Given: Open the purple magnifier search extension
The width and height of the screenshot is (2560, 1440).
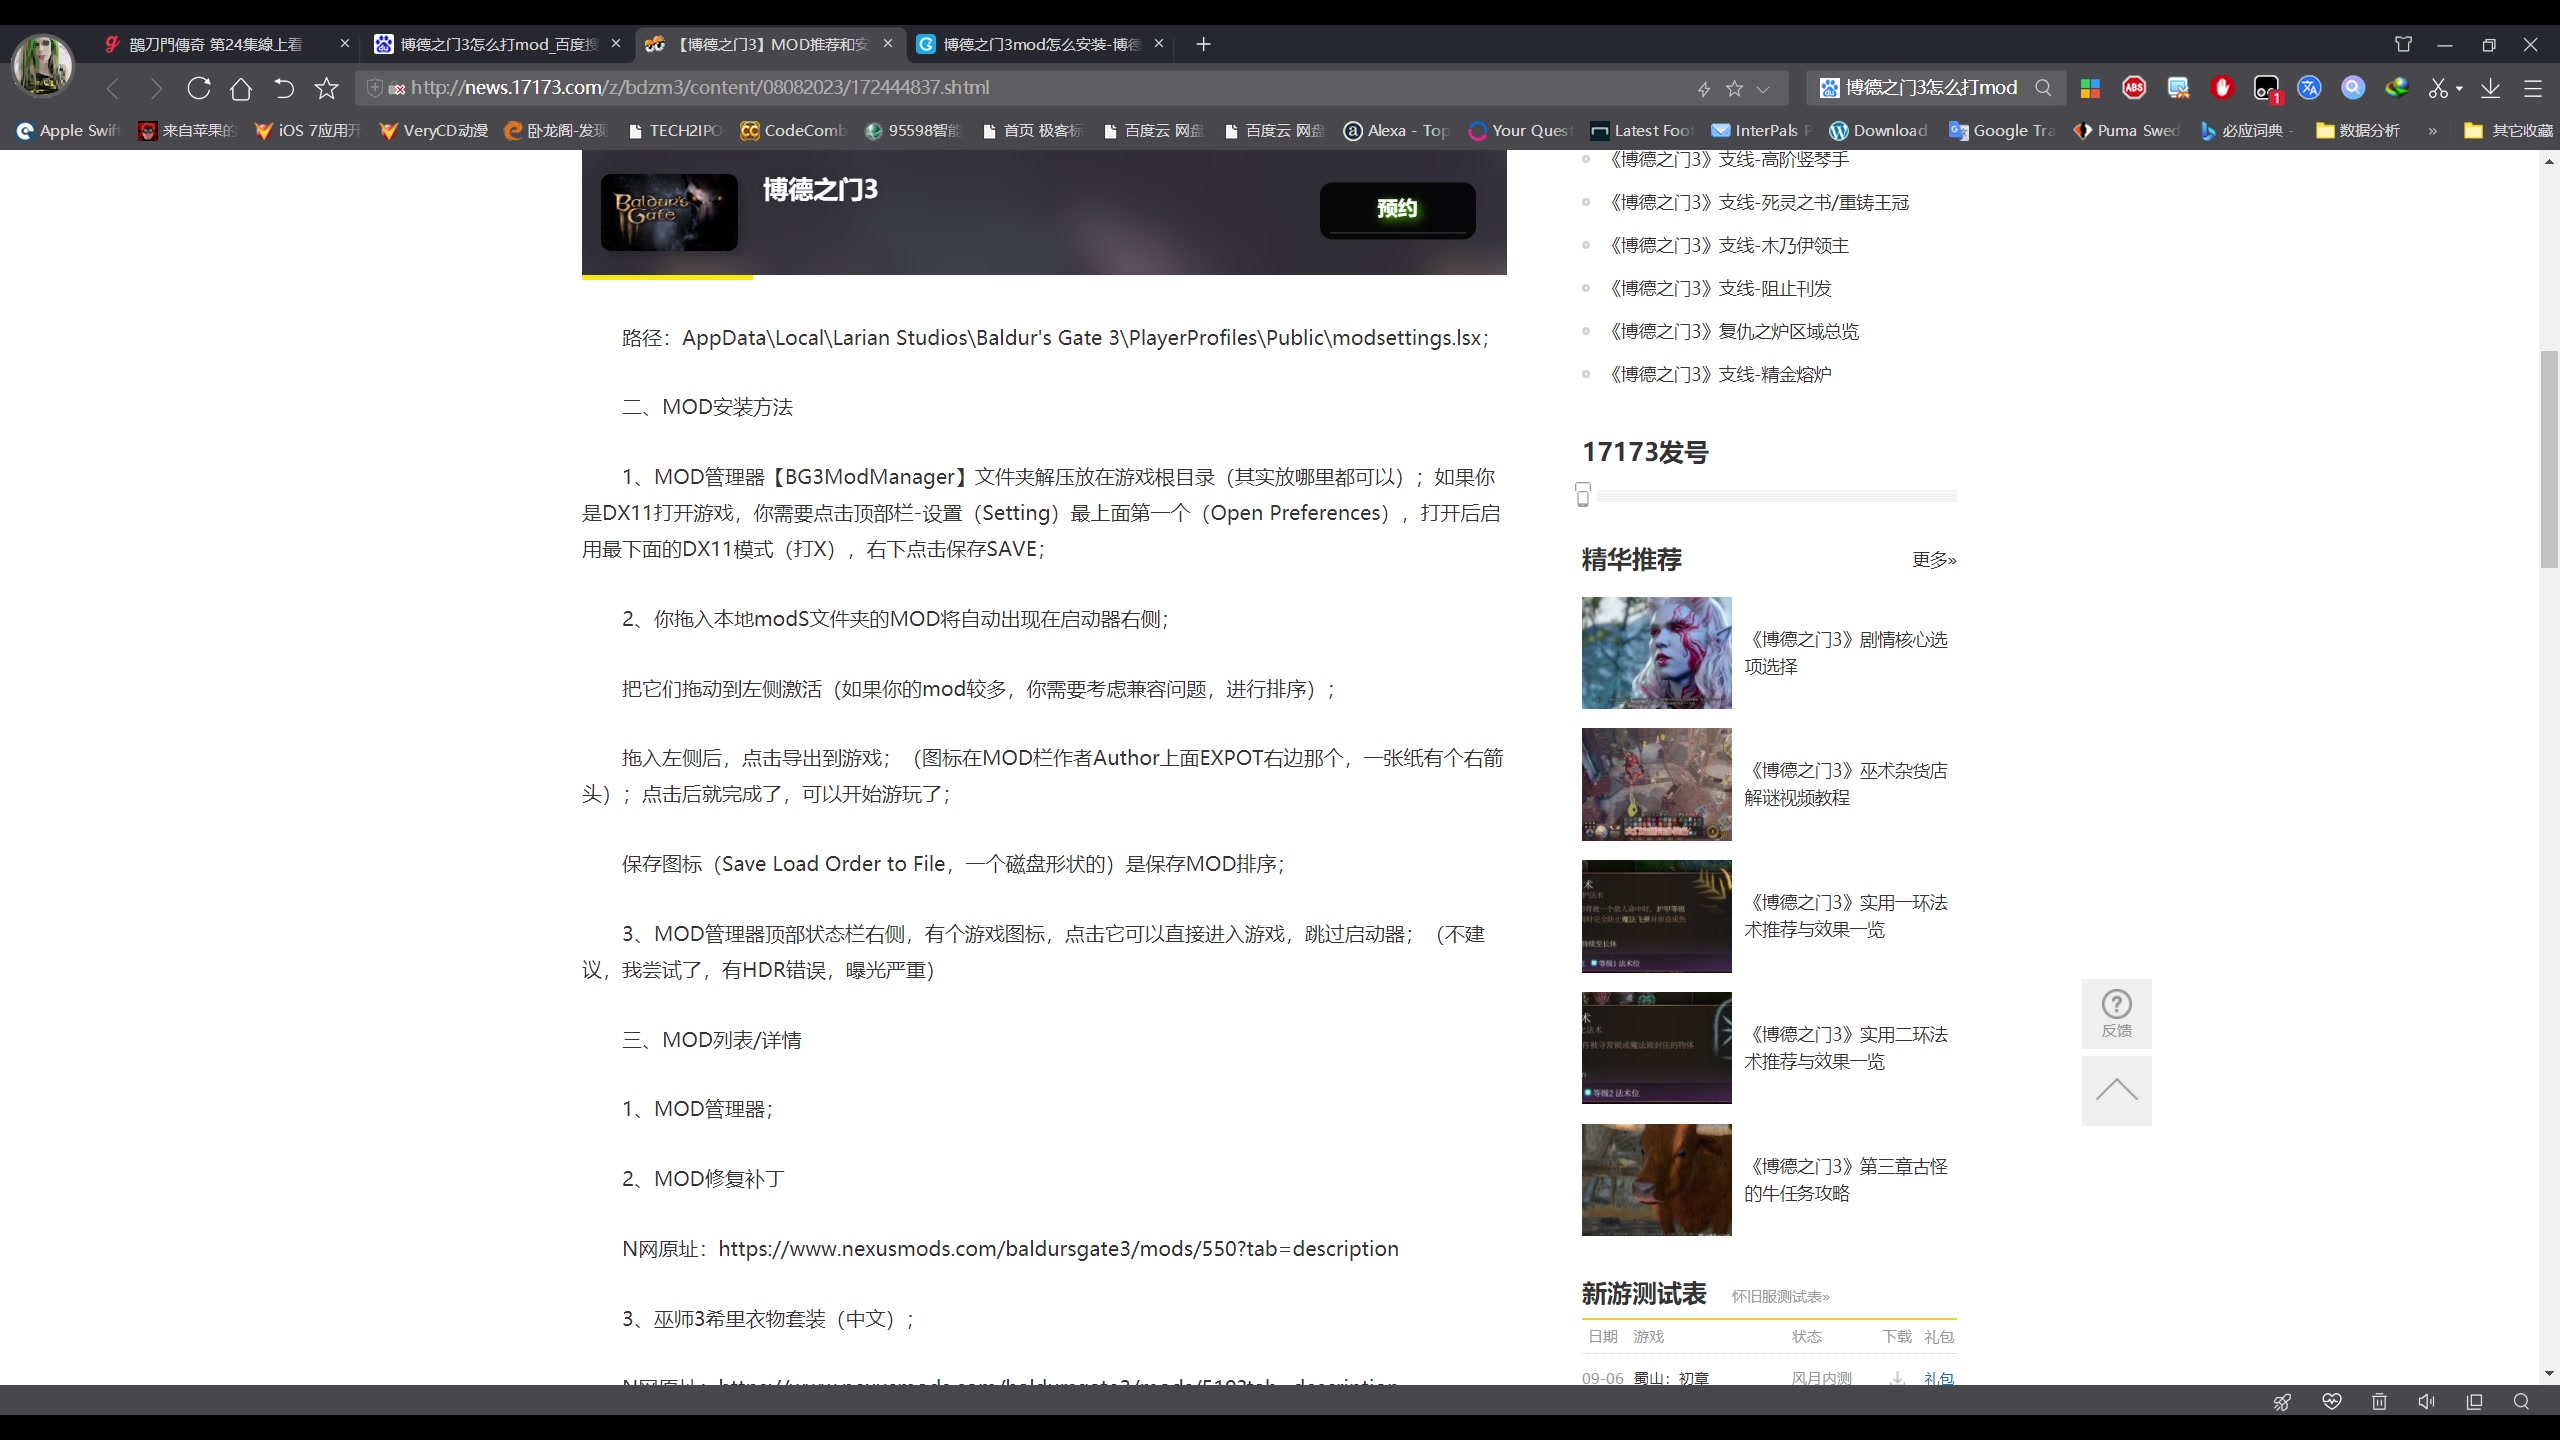Looking at the screenshot, I should [x=2353, y=88].
